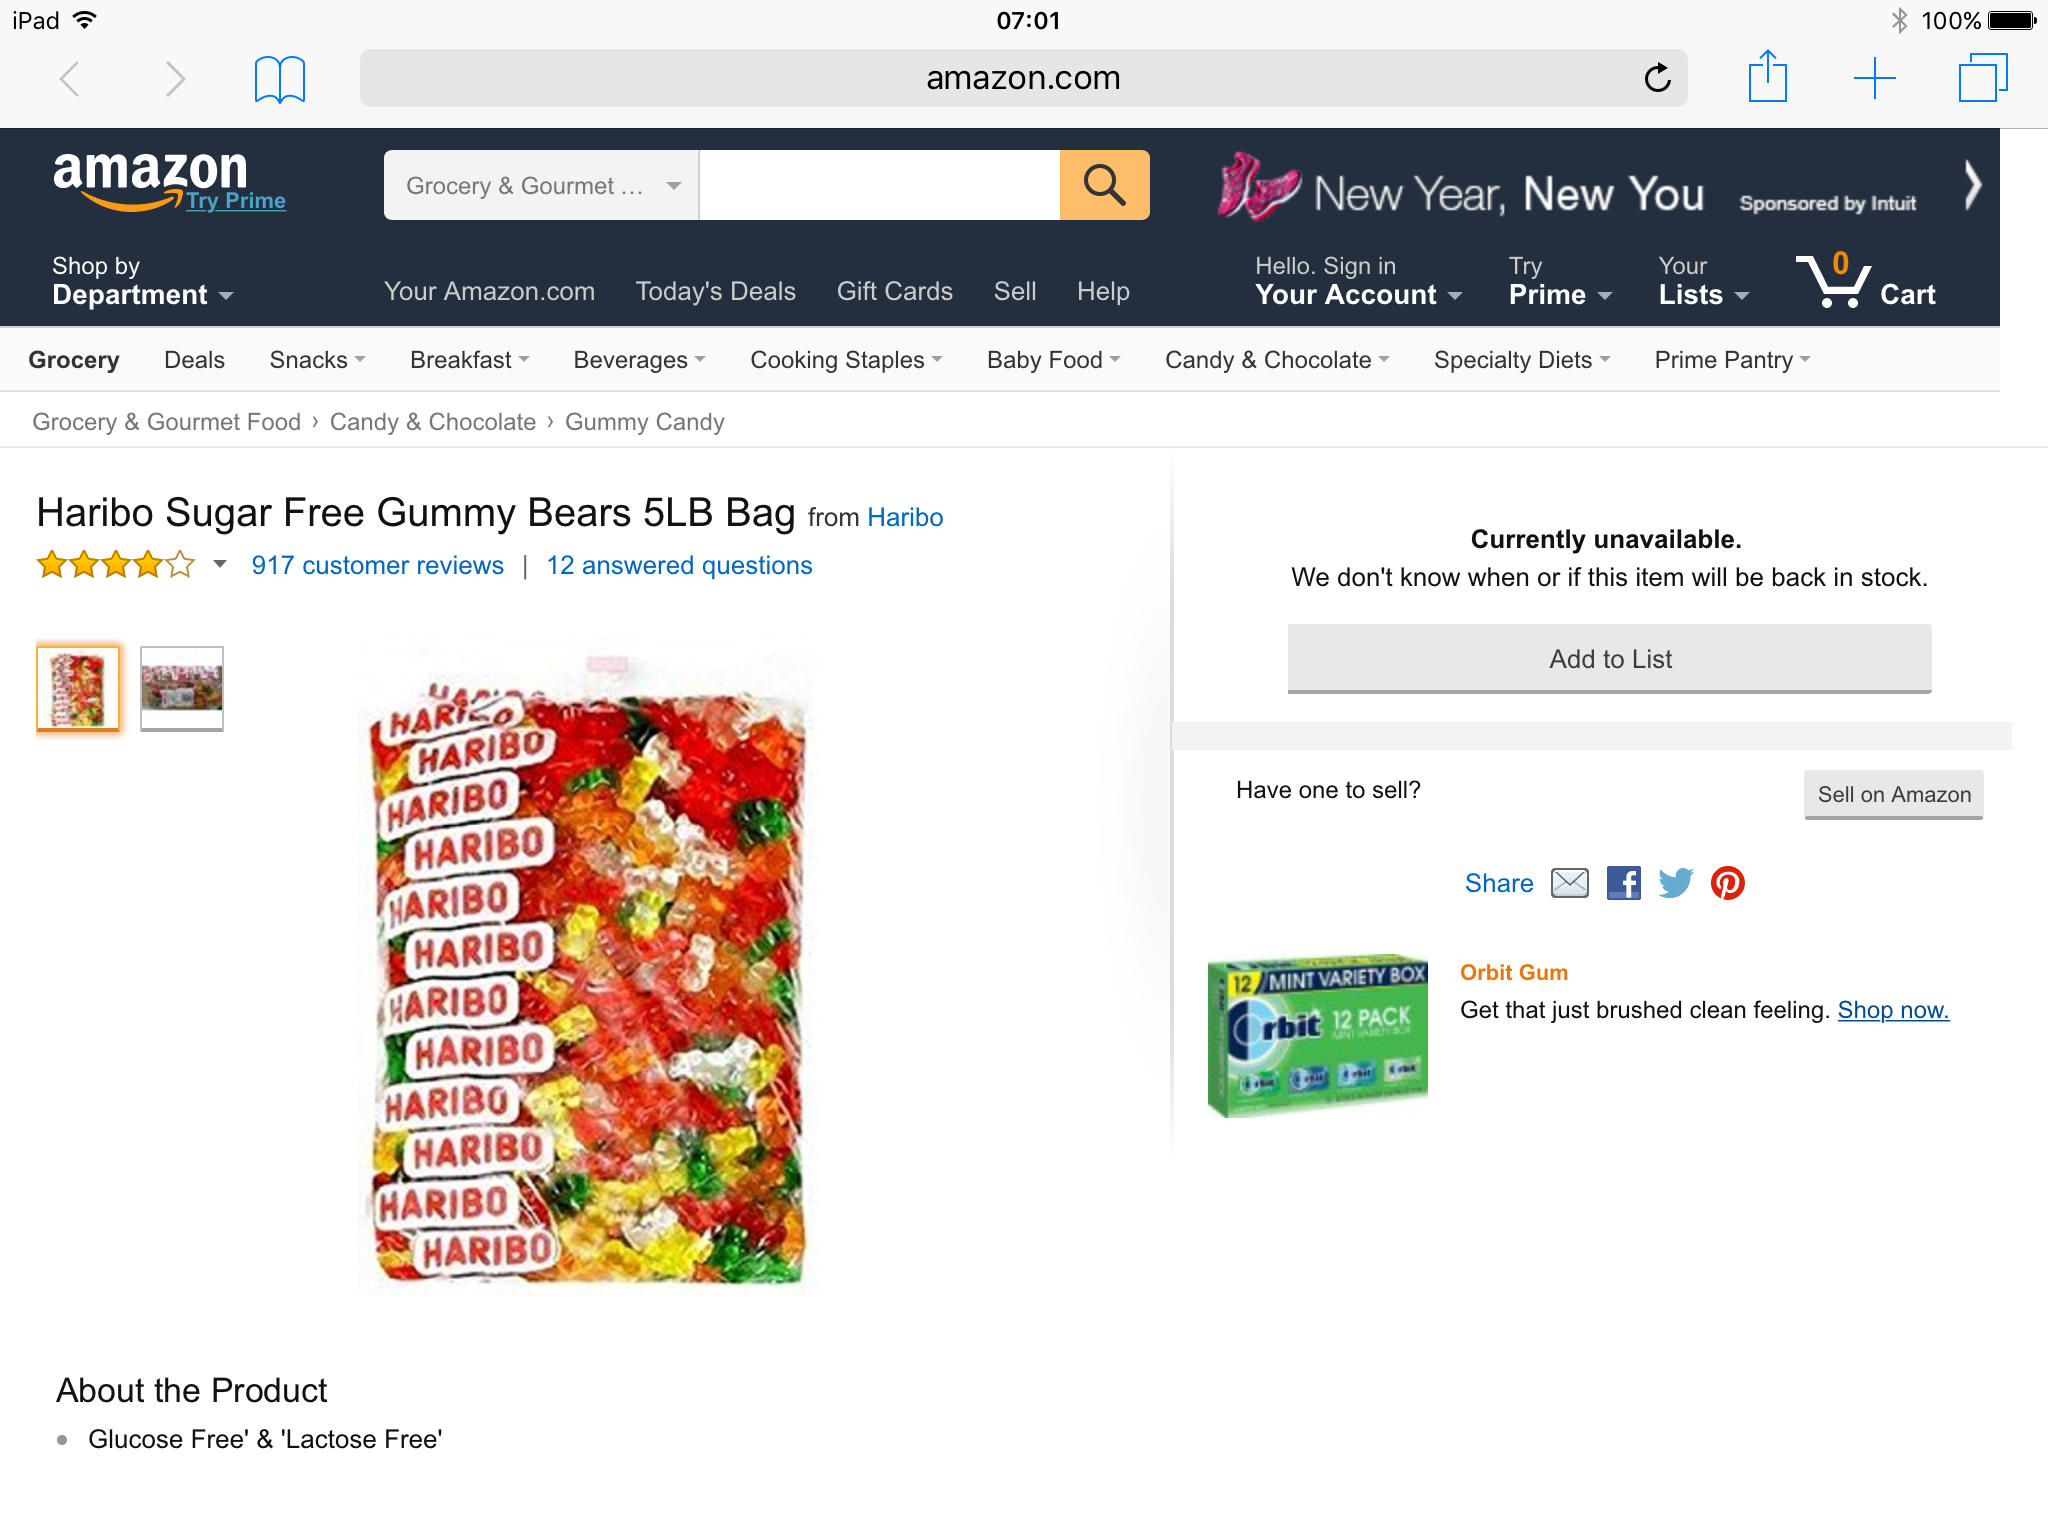Share product by email envelope icon

pyautogui.click(x=1569, y=883)
